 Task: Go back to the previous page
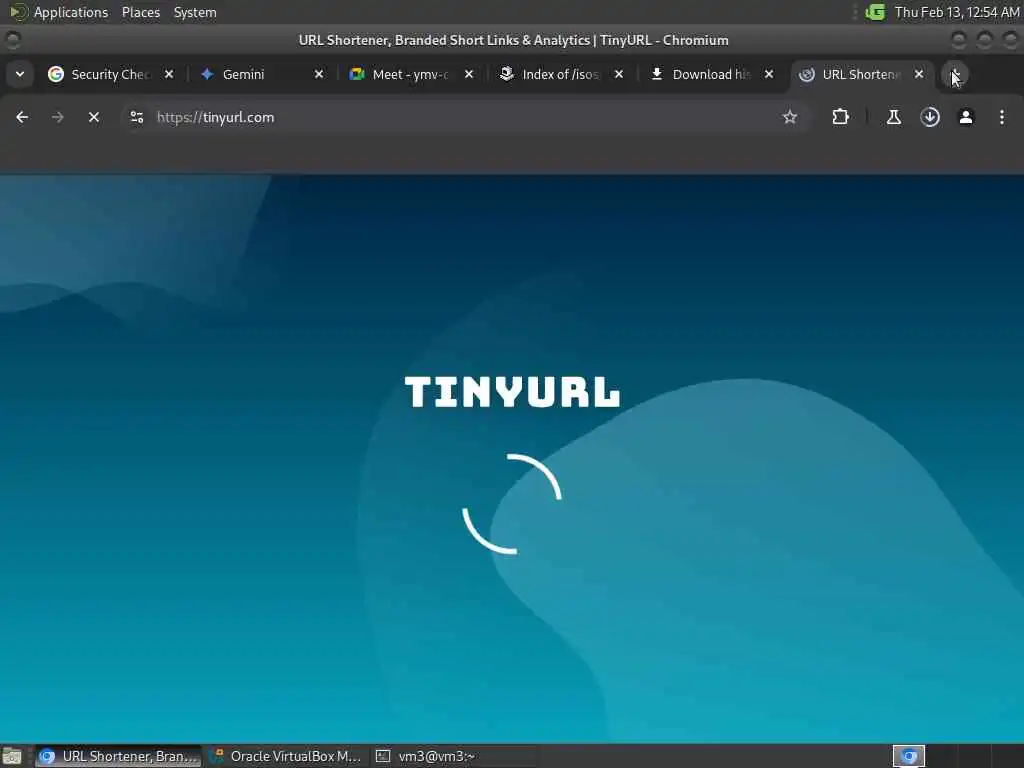(x=22, y=117)
